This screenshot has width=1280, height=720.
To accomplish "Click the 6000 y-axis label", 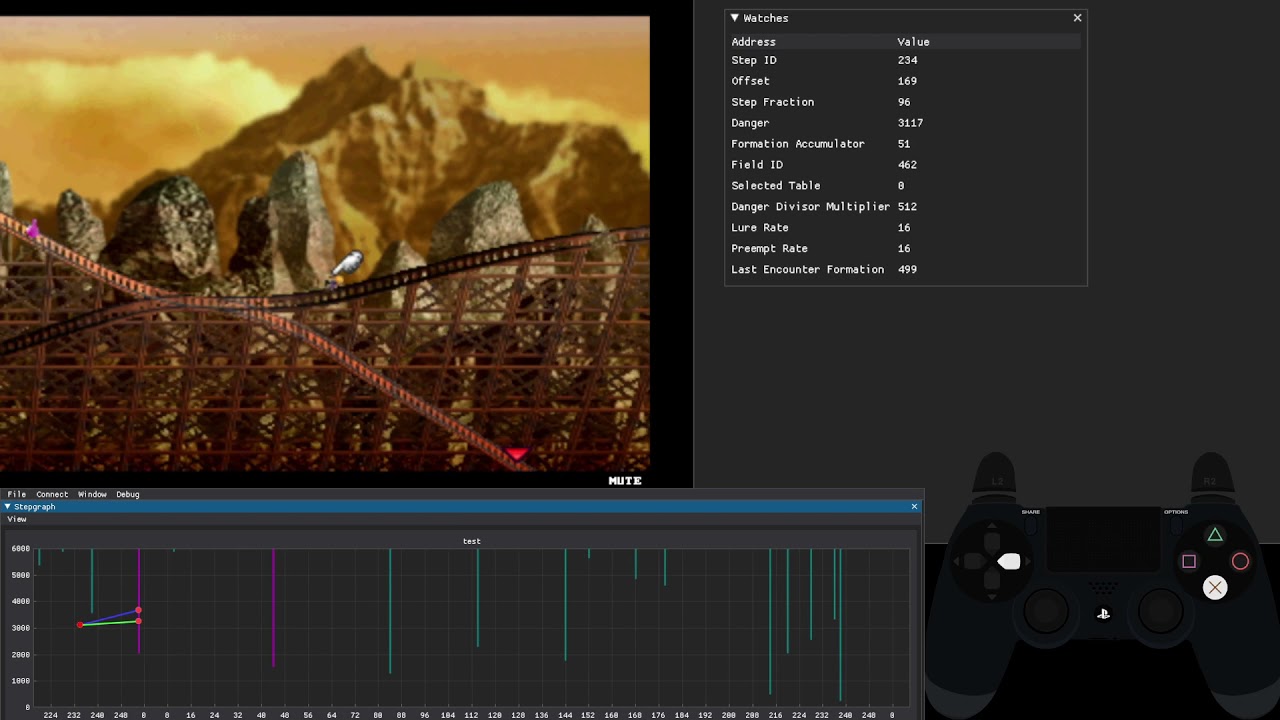I will (20, 549).
